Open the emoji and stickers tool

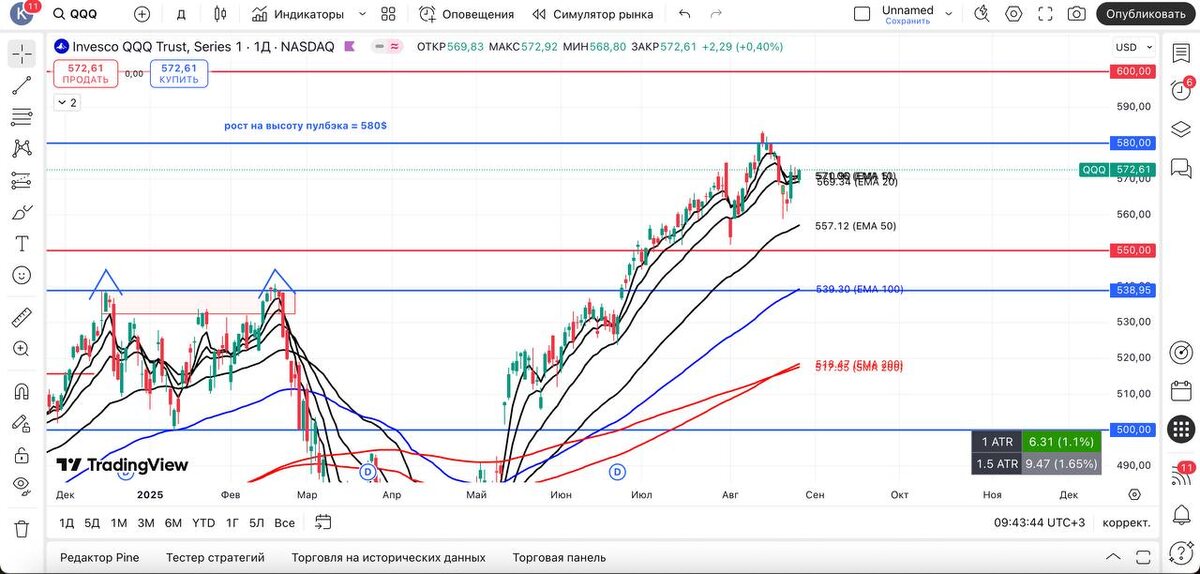(x=21, y=275)
